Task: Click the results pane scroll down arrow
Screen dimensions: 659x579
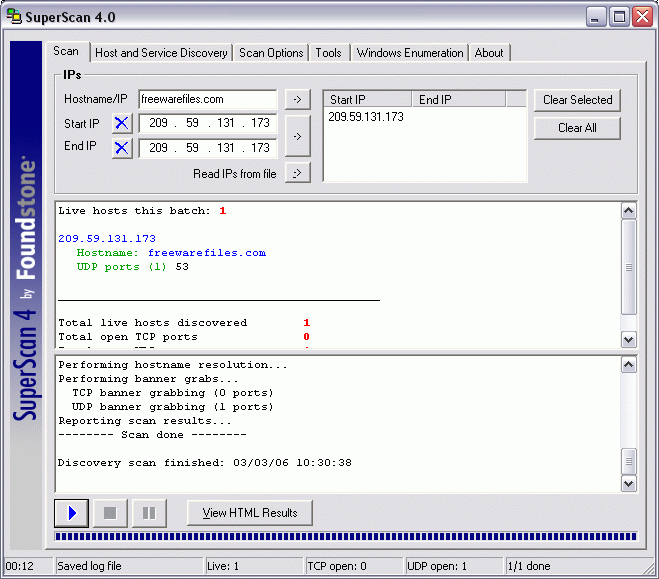Action: pos(629,340)
